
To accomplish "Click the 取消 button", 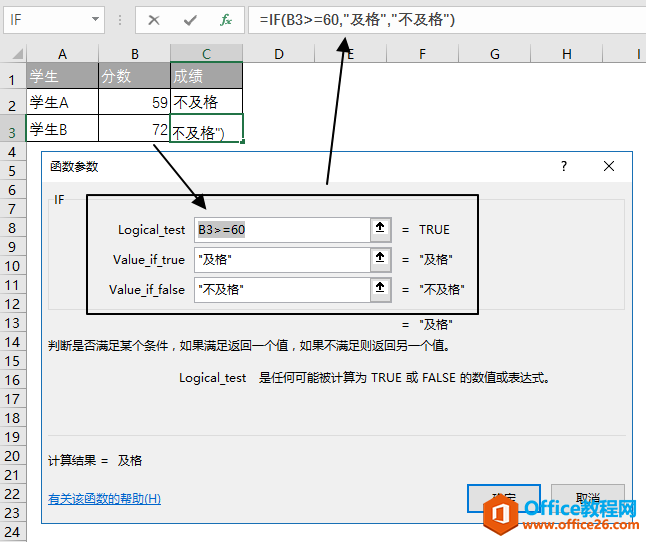I will (x=587, y=499).
